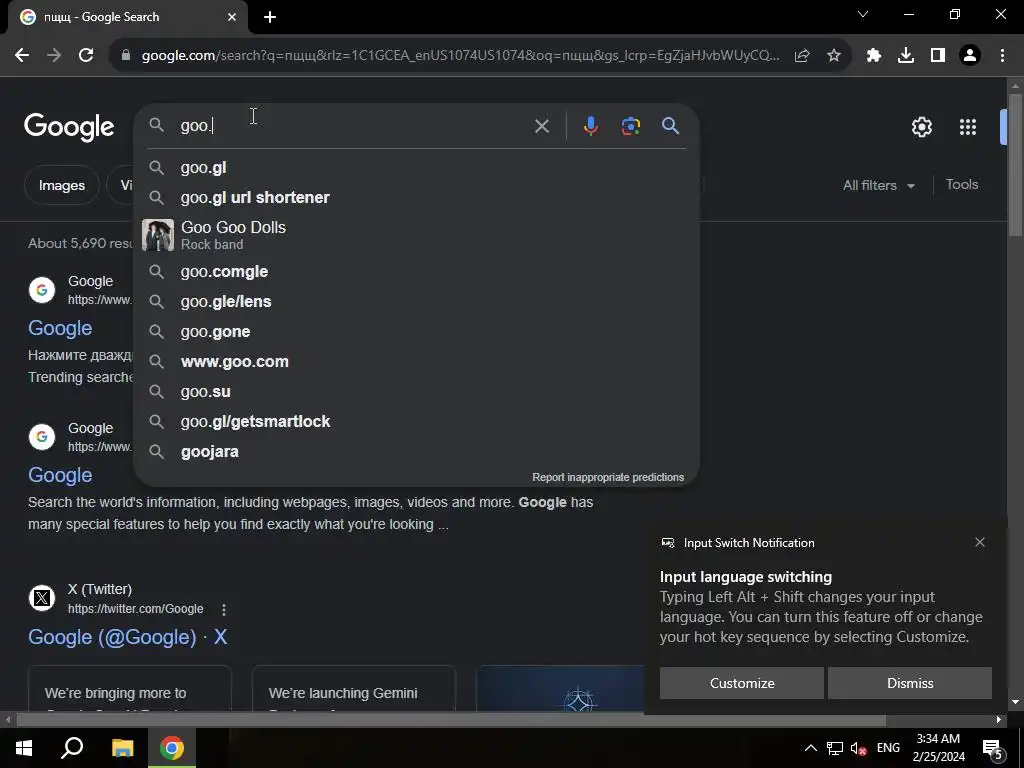Open Google apps grid
The image size is (1024, 768).
968,127
